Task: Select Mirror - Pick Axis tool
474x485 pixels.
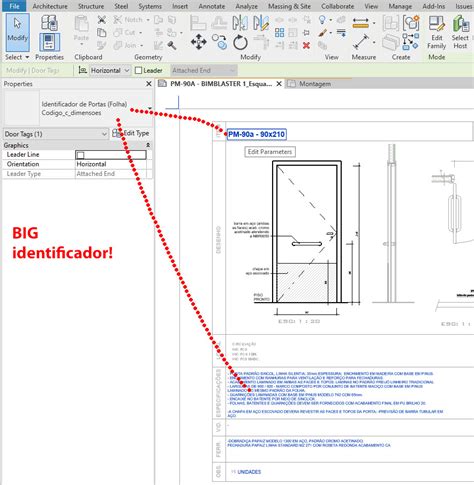Action: 240,23
